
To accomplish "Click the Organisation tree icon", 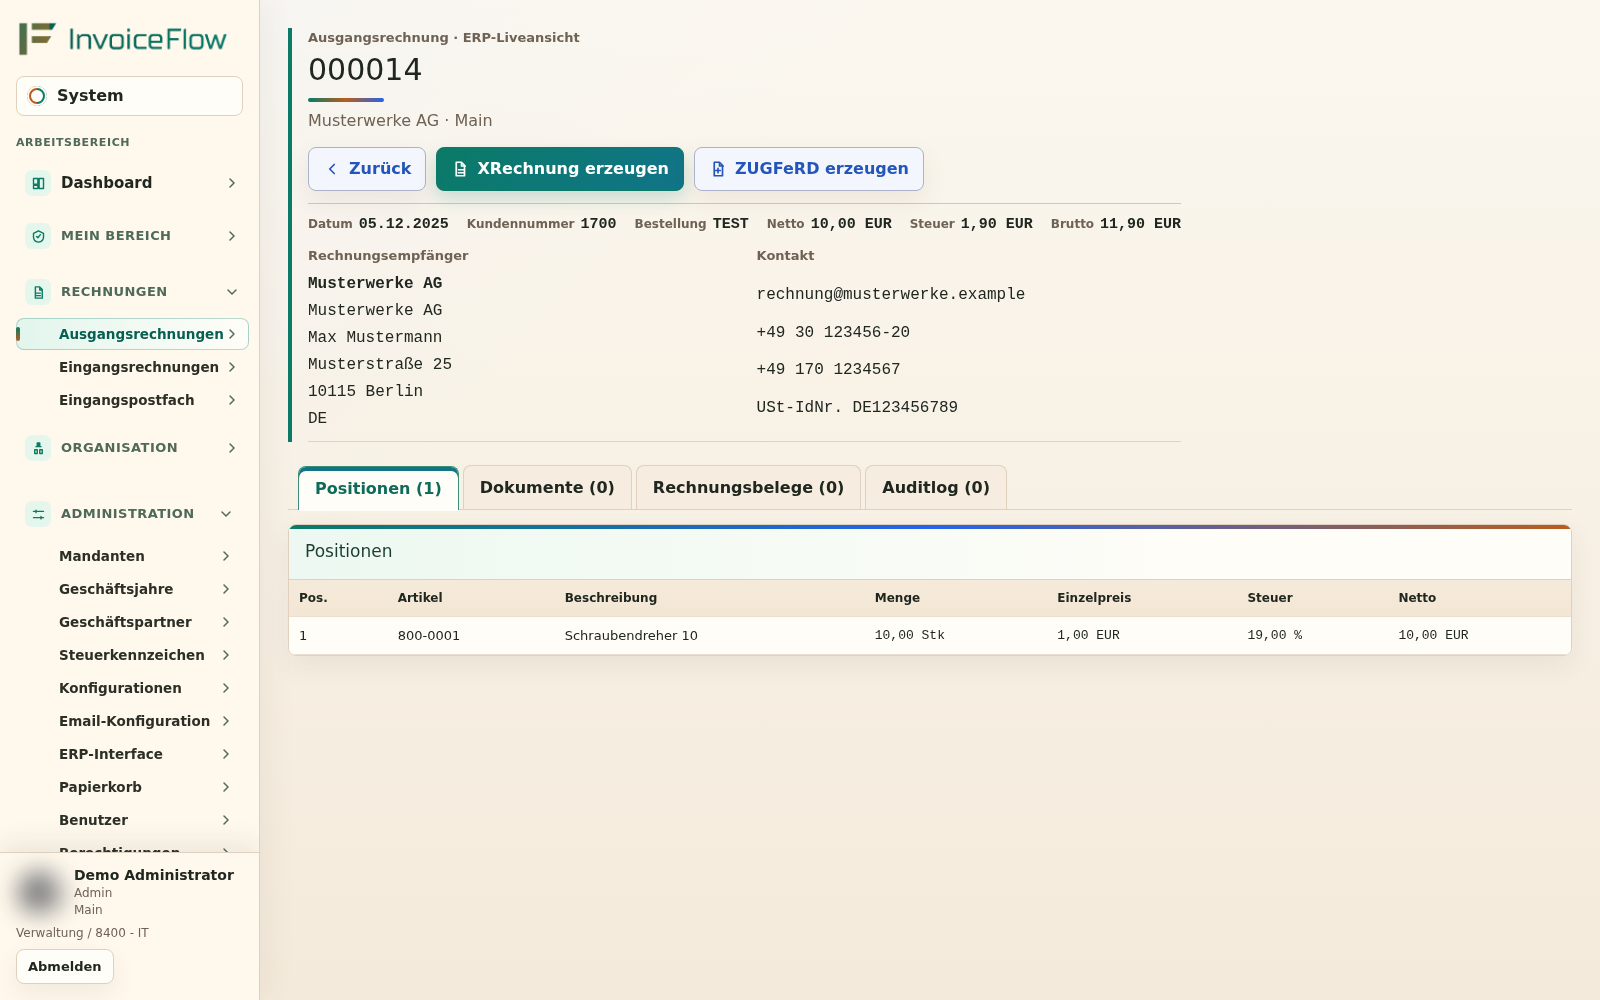I will [x=38, y=448].
